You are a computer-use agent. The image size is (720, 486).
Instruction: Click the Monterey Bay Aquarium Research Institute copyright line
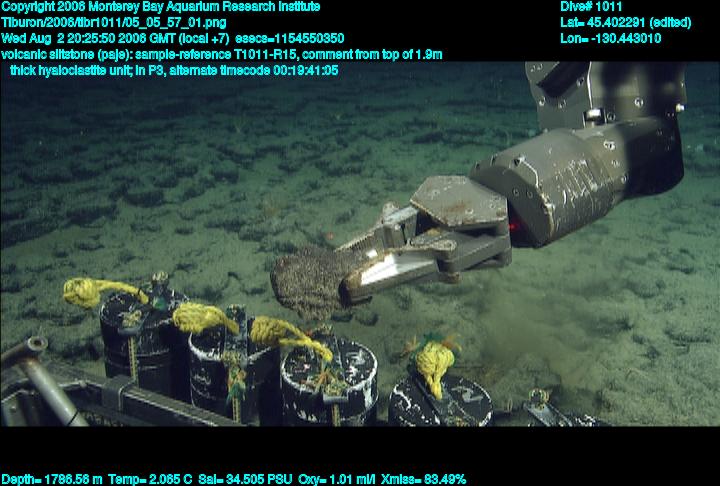tap(160, 7)
